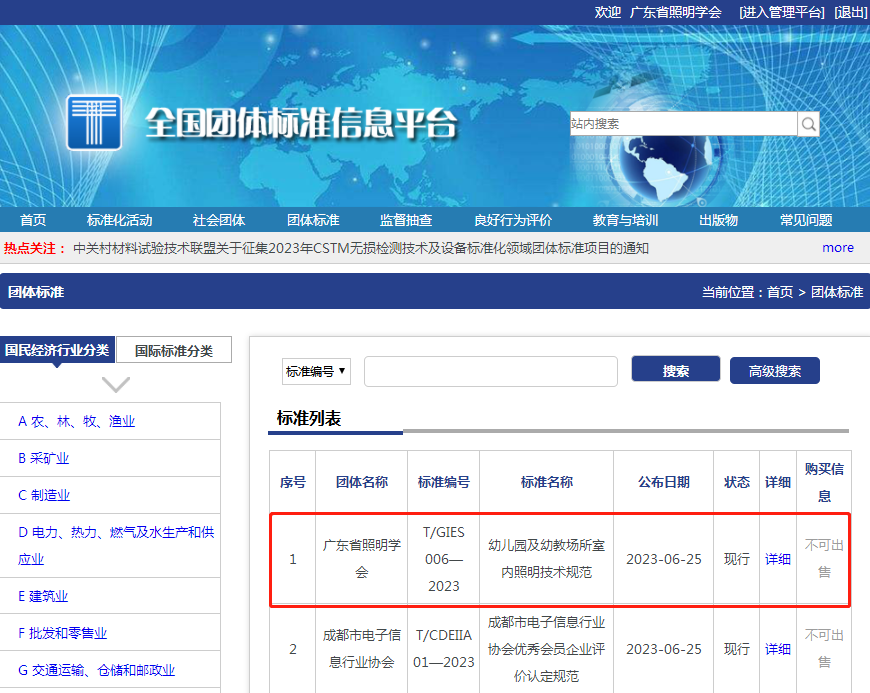This screenshot has width=870, height=693.
Task: Select category E 建筑业
Action: [43, 596]
